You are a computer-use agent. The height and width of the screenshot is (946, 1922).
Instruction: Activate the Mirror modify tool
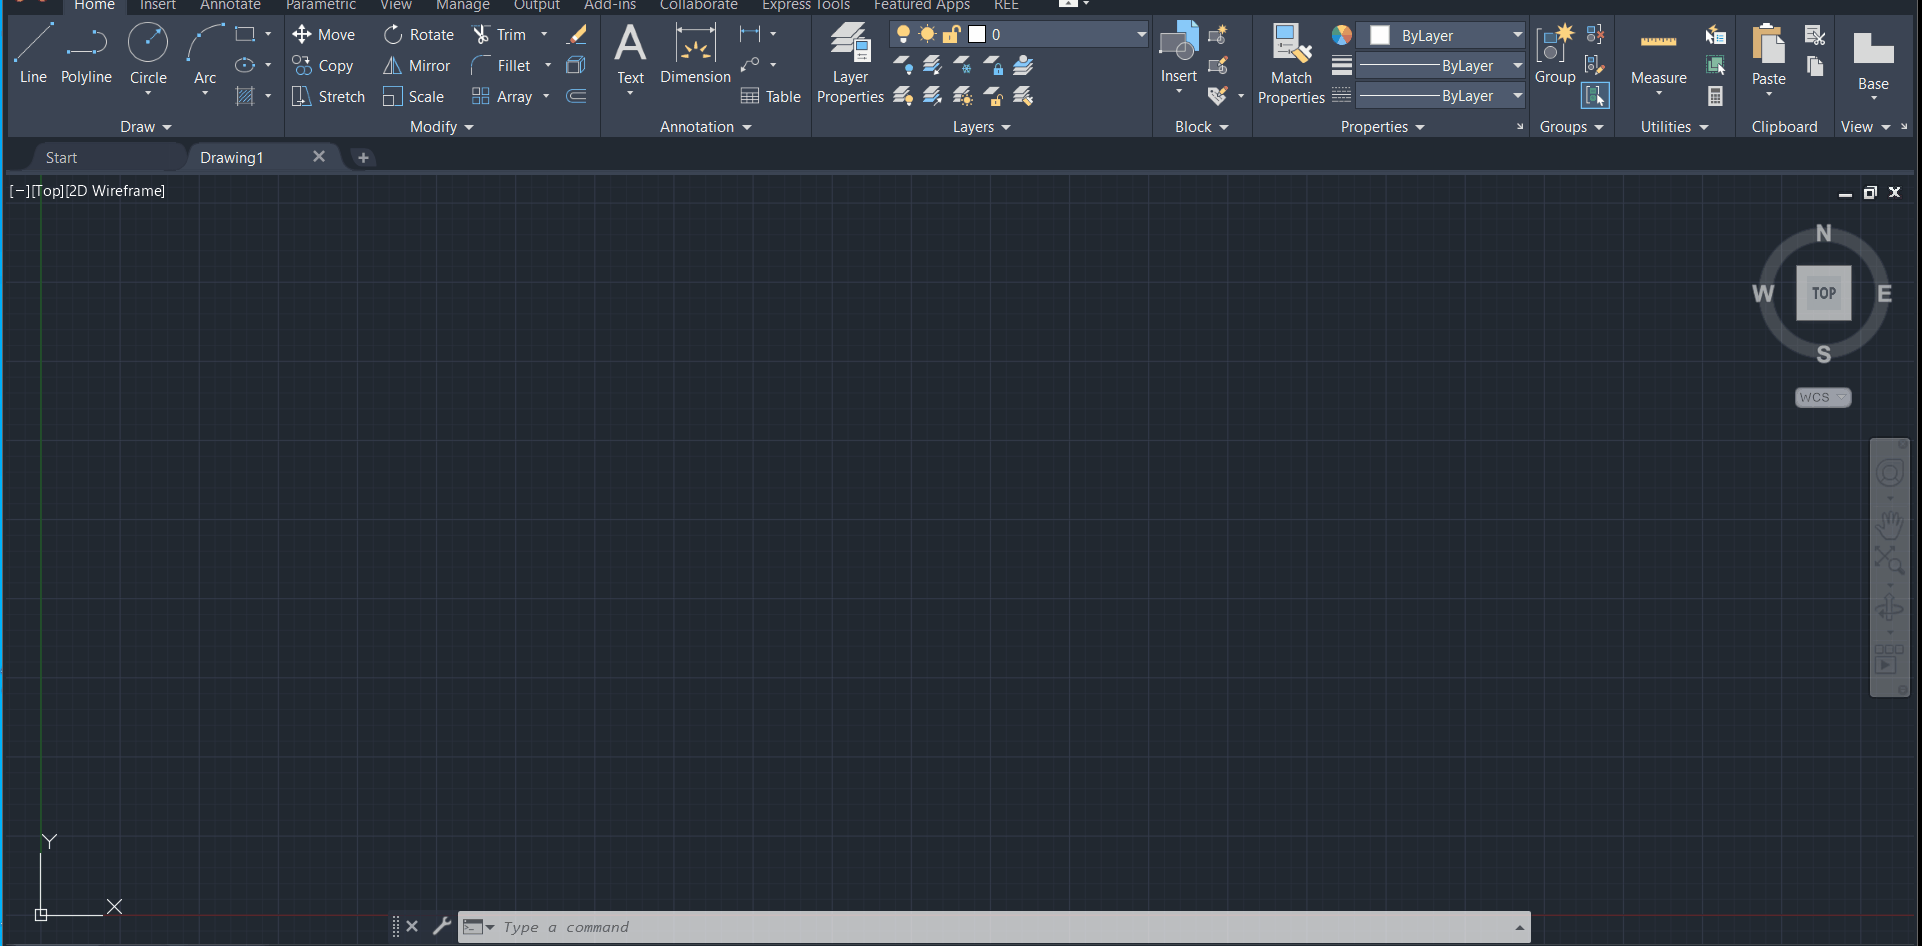[x=417, y=66]
